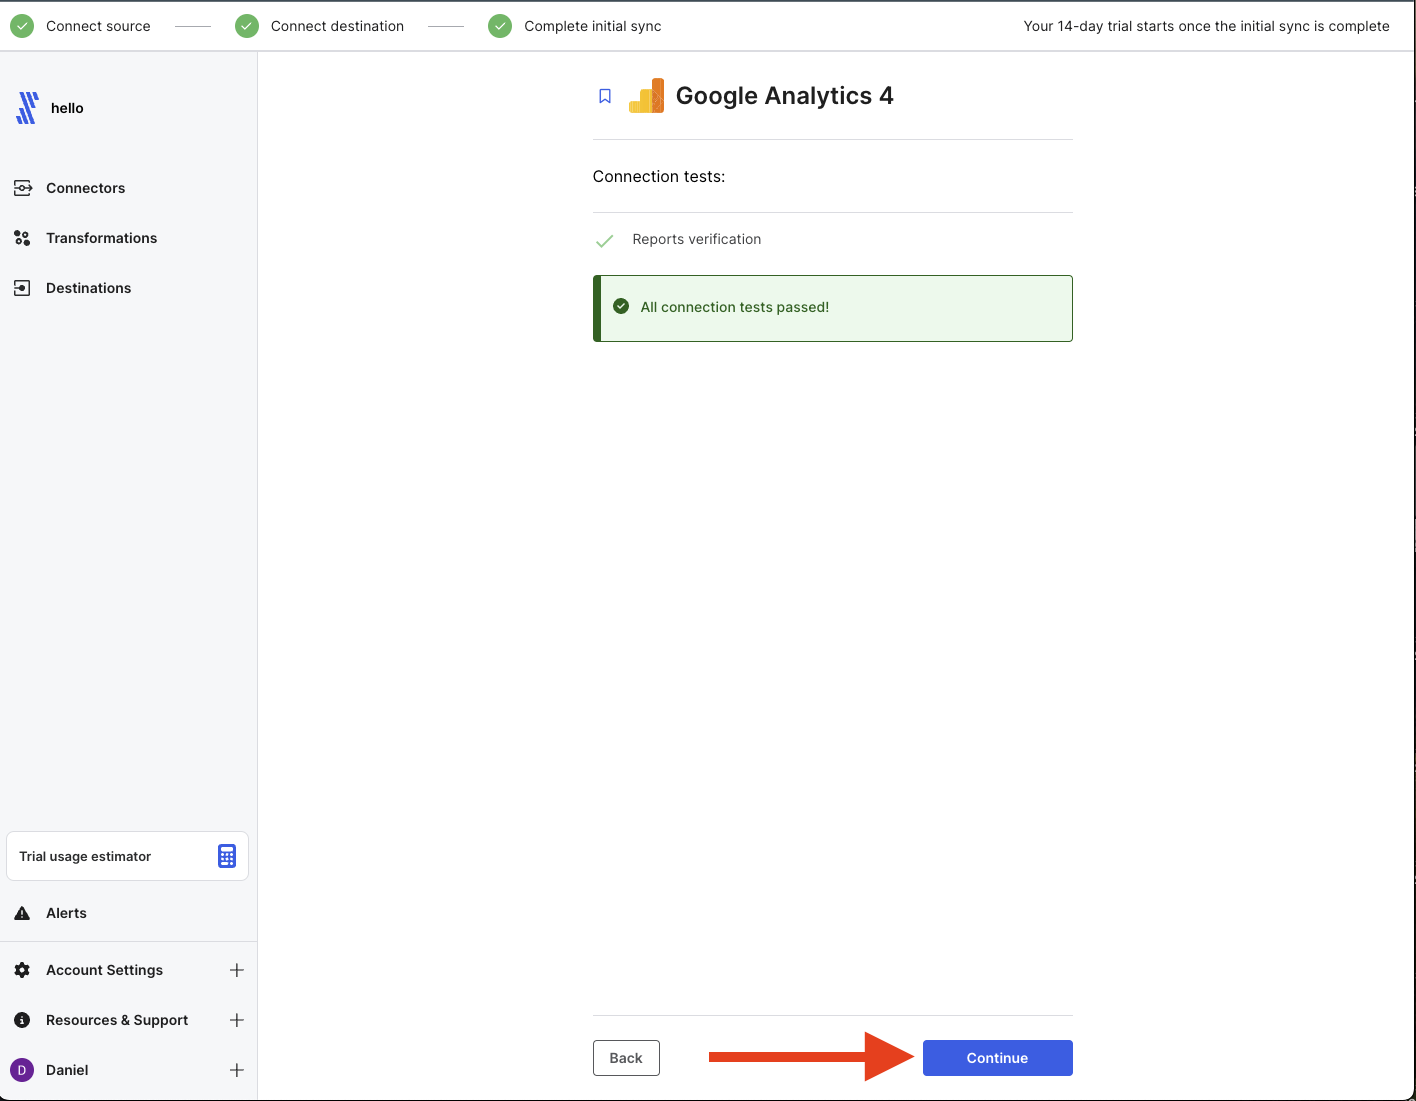
Task: Open the Destinations sidebar icon
Action: coord(22,288)
